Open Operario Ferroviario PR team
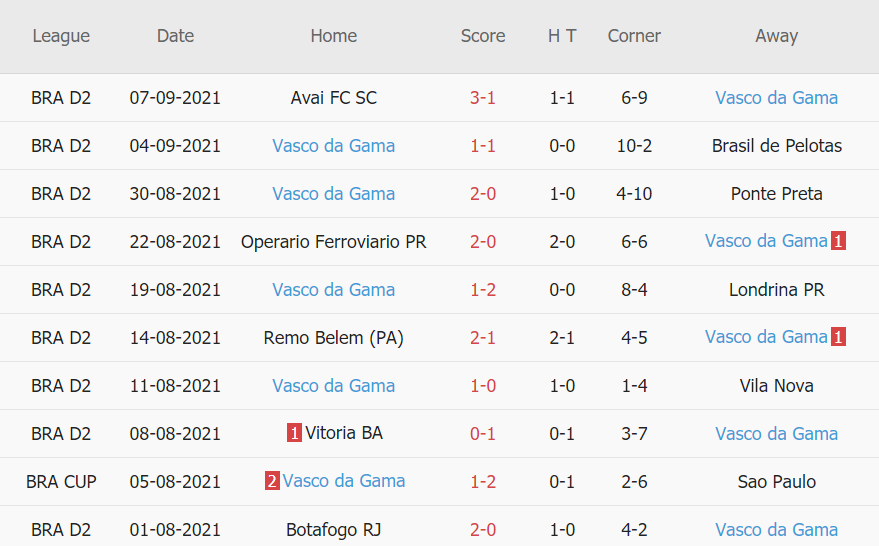Viewport: 879px width, 546px height. point(333,241)
